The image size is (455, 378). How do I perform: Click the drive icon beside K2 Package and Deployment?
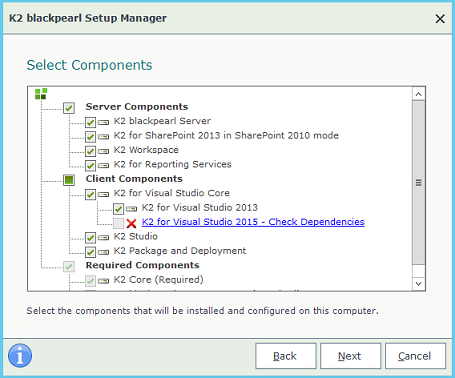(x=103, y=252)
